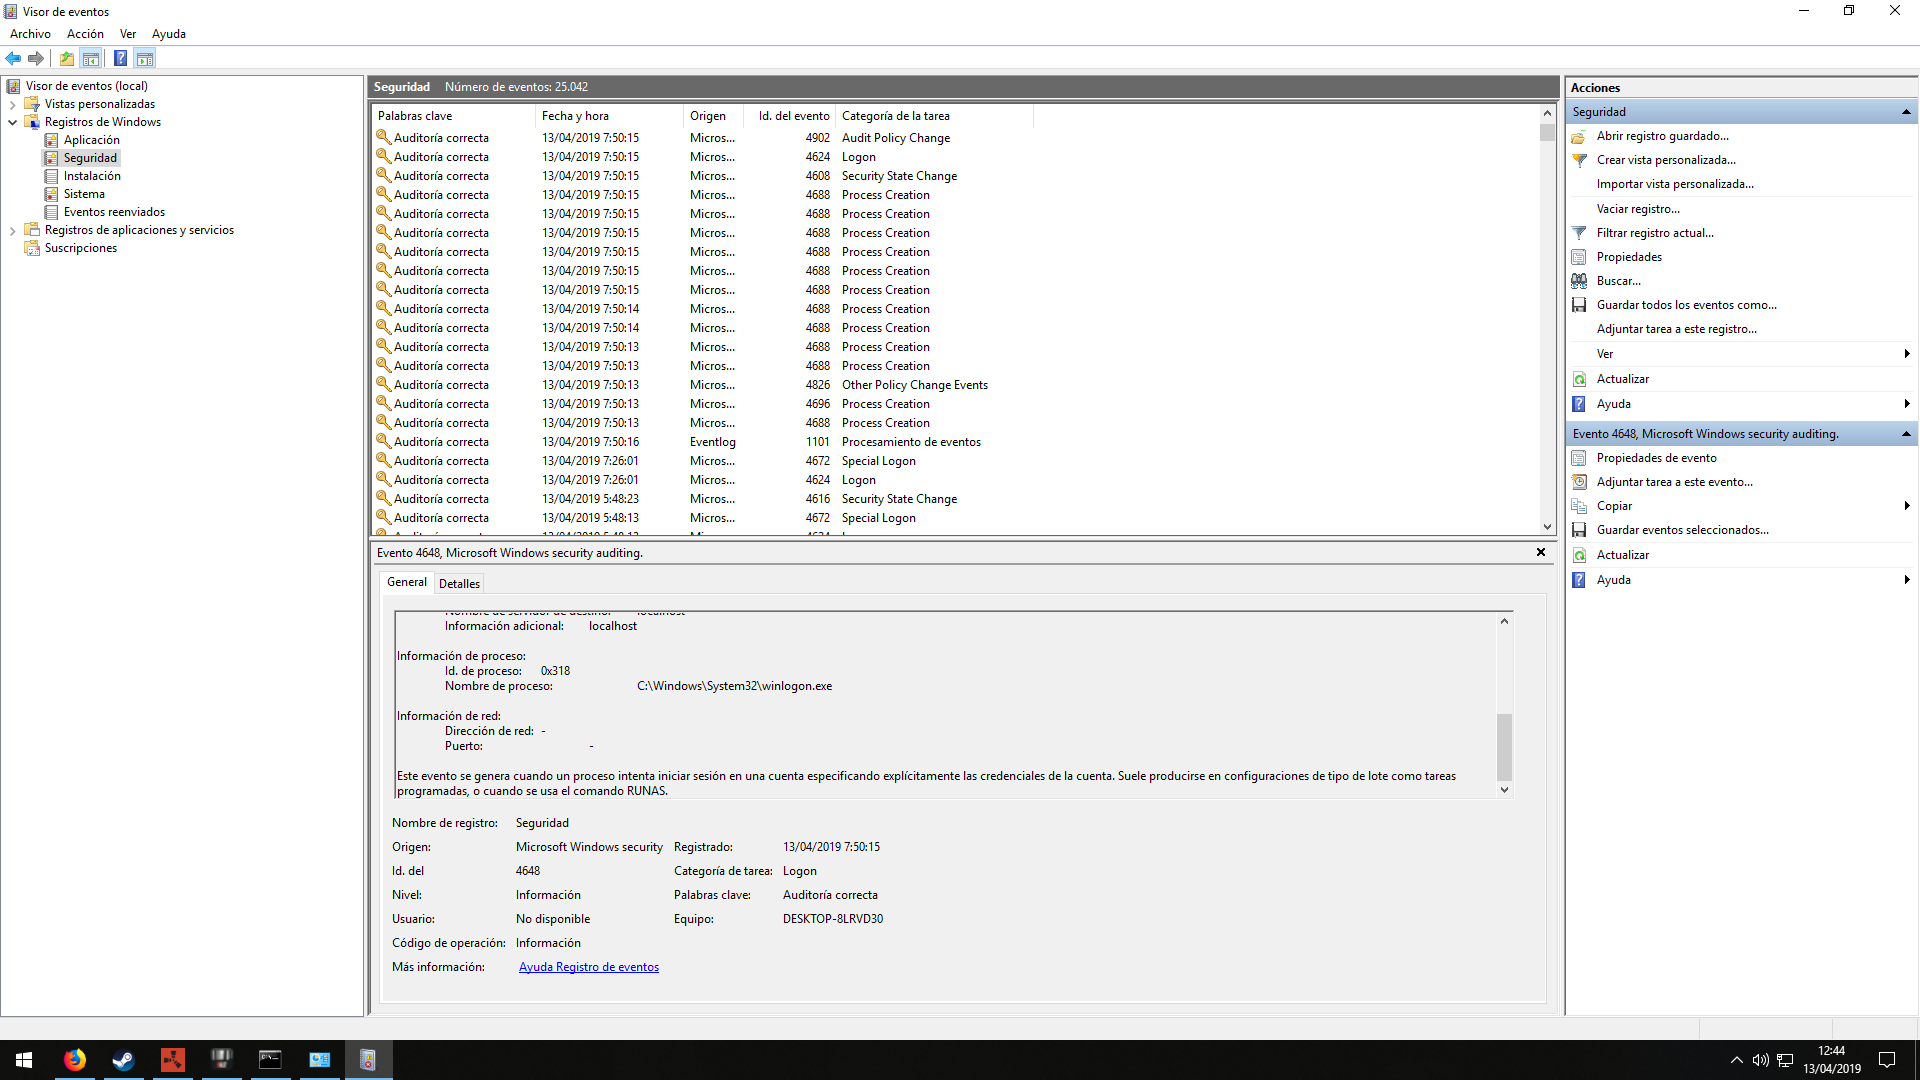Click the gray Forward arrow in toolbar
This screenshot has height=1080, width=1920.
[36, 58]
